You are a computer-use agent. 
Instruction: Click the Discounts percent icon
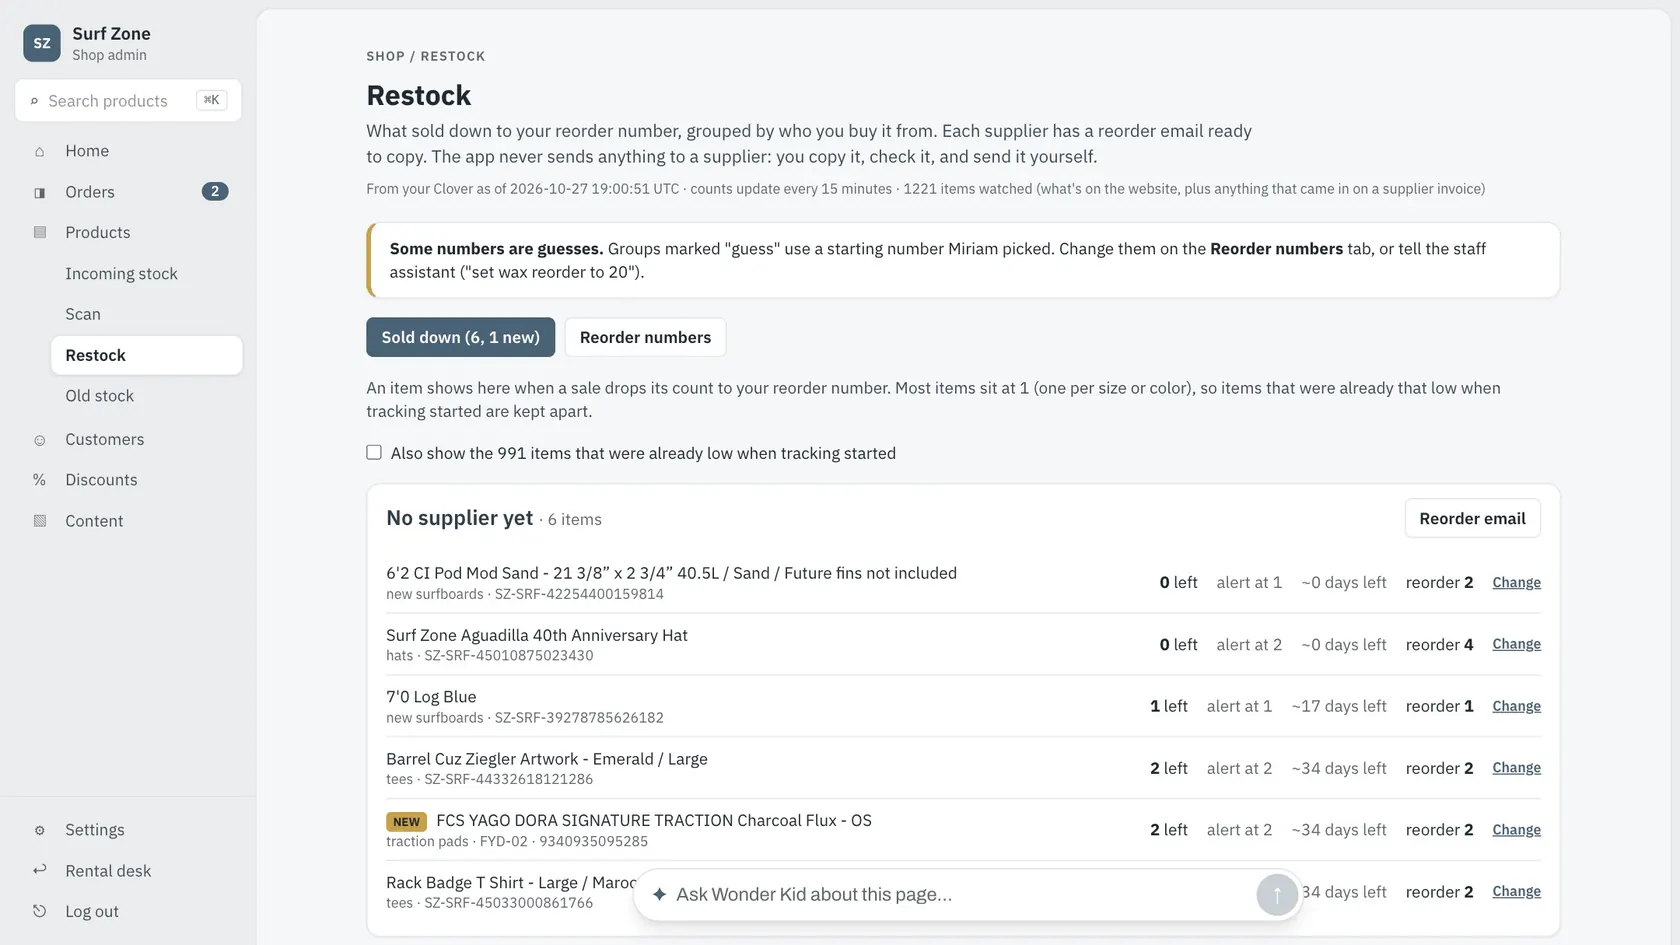pyautogui.click(x=40, y=480)
